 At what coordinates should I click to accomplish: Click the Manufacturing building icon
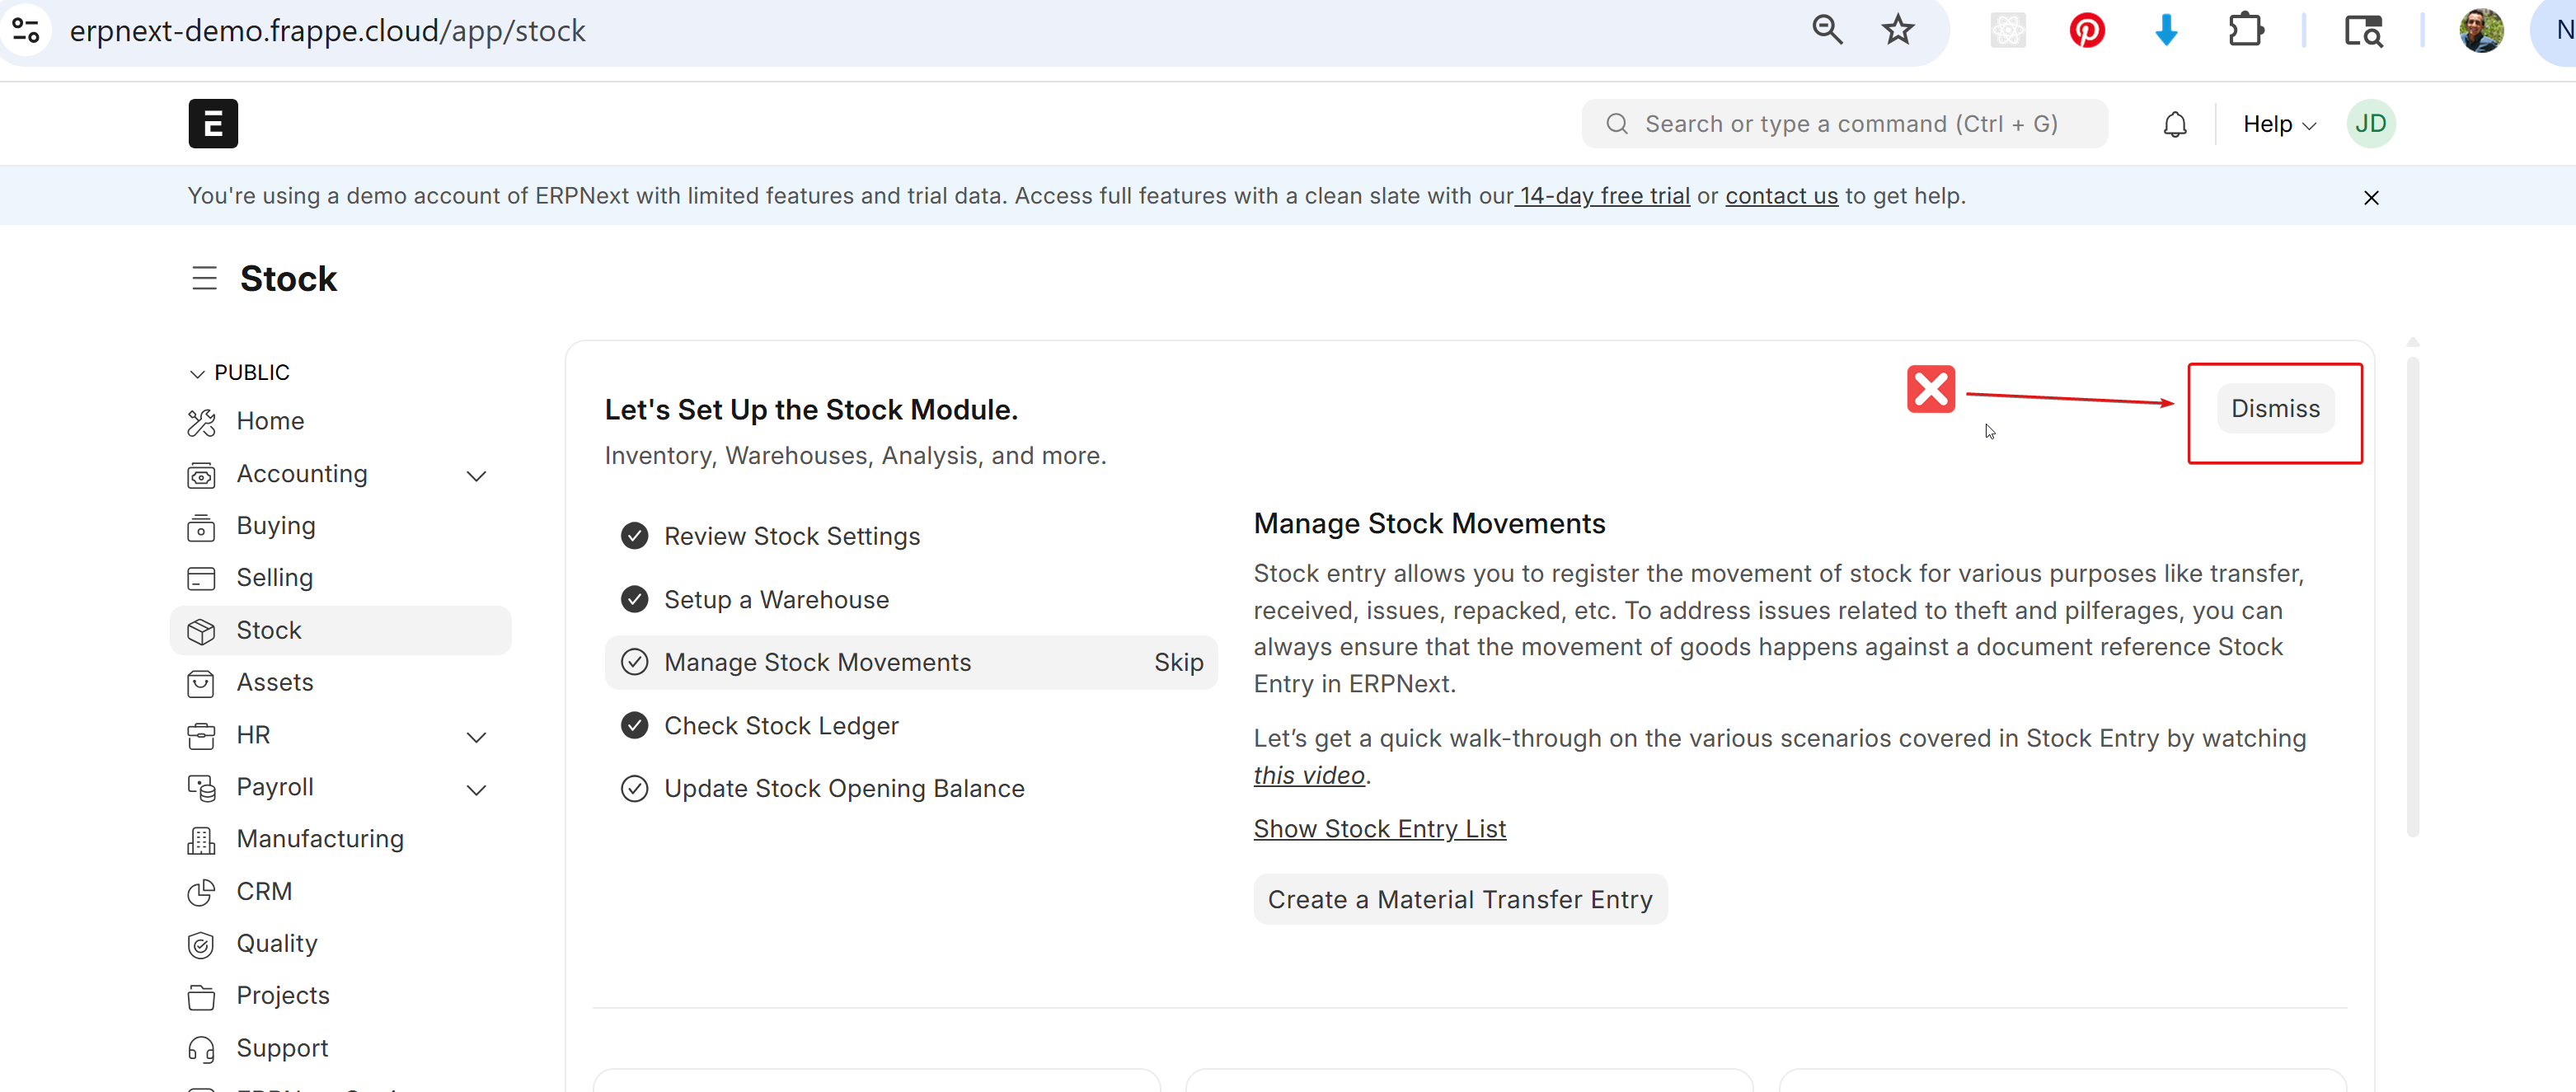point(201,840)
